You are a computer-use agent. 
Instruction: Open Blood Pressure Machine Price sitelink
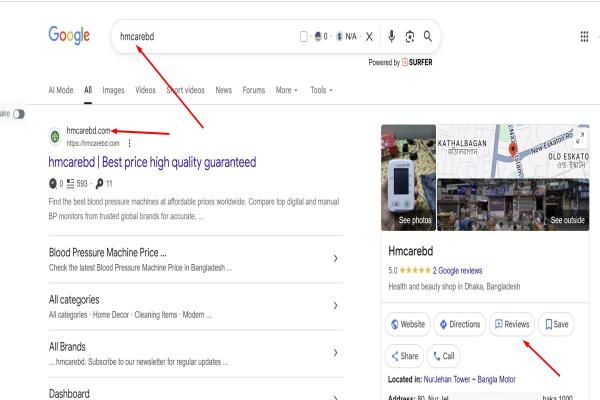point(108,253)
